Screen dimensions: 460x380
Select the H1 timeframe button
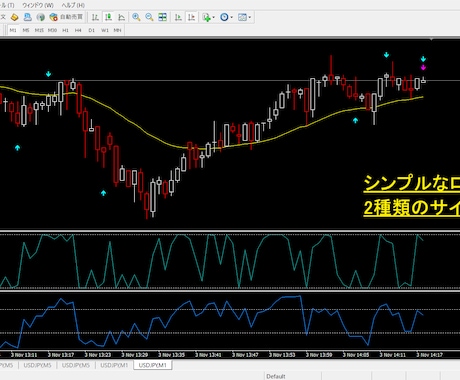65,30
